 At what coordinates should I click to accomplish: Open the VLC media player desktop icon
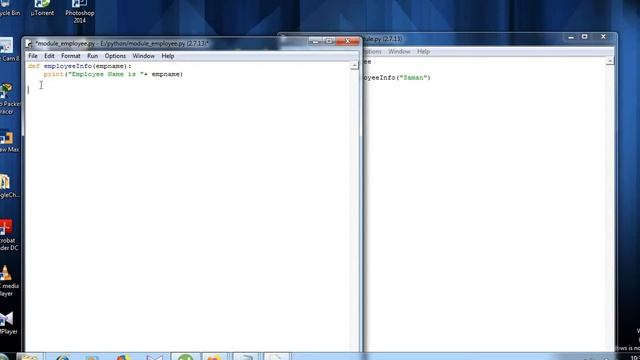tap(8, 281)
